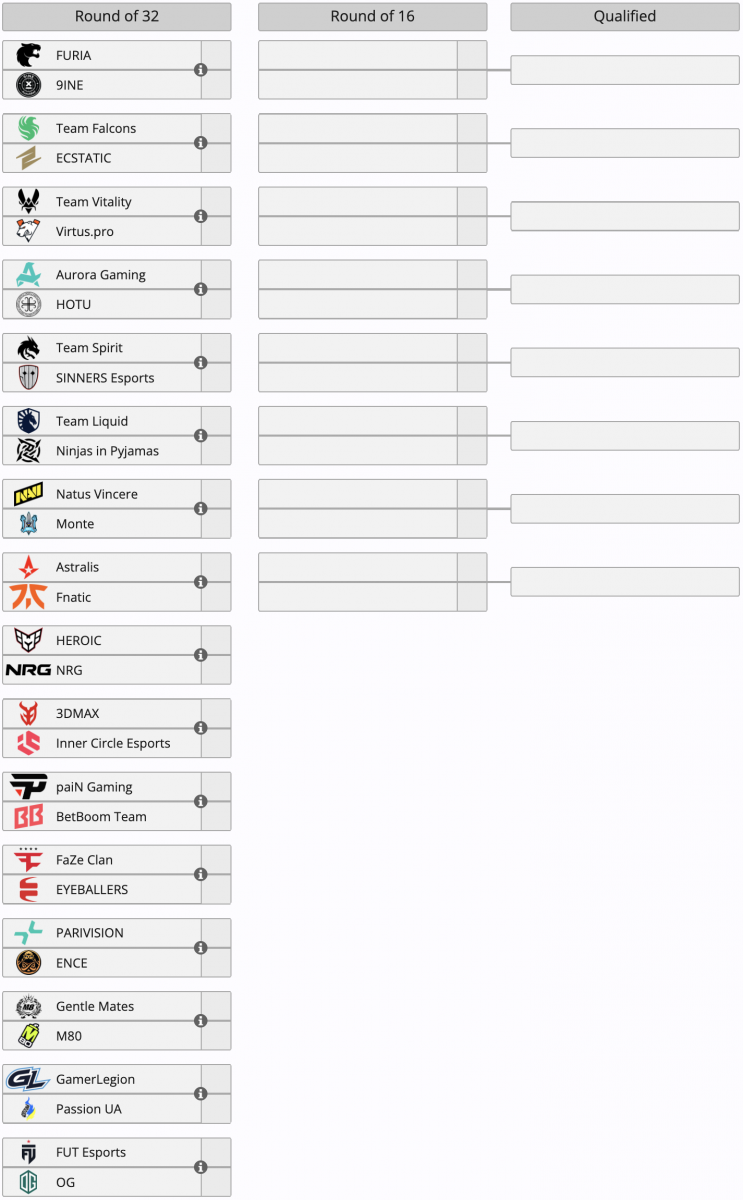
Task: Click the Round of 32 column header
Action: (x=117, y=16)
